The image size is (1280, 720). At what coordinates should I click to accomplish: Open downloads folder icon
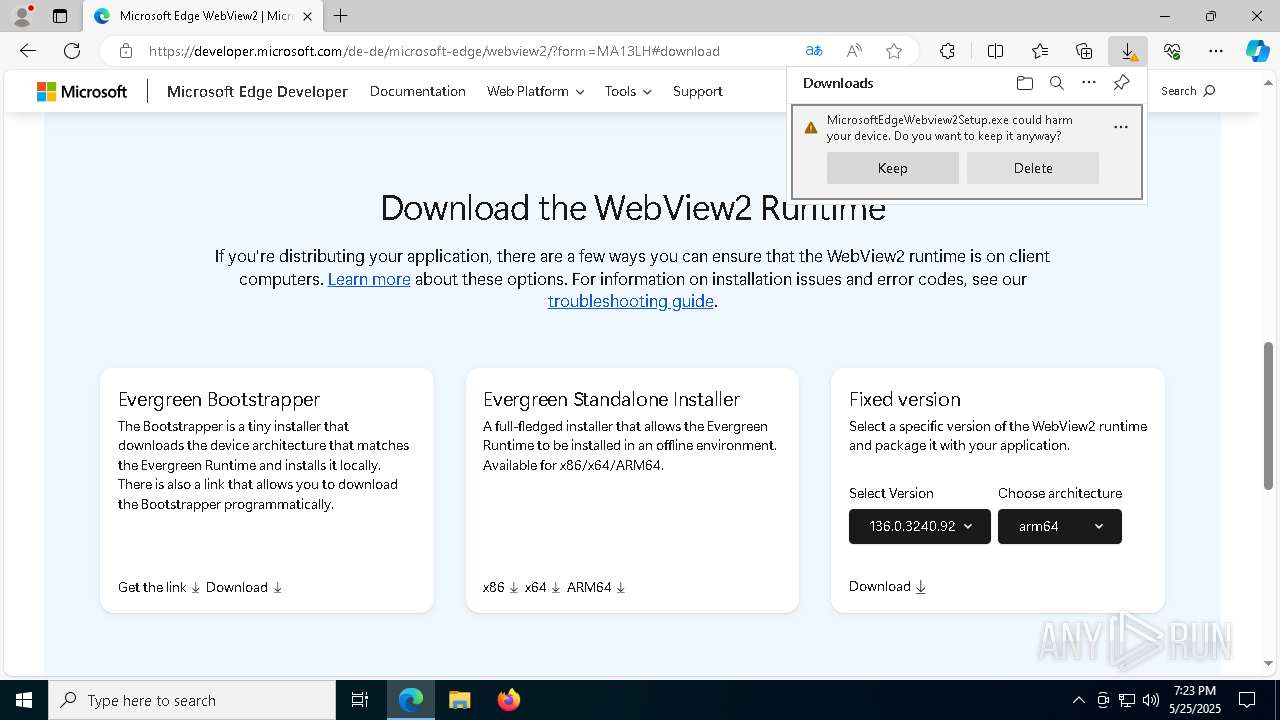(1024, 83)
